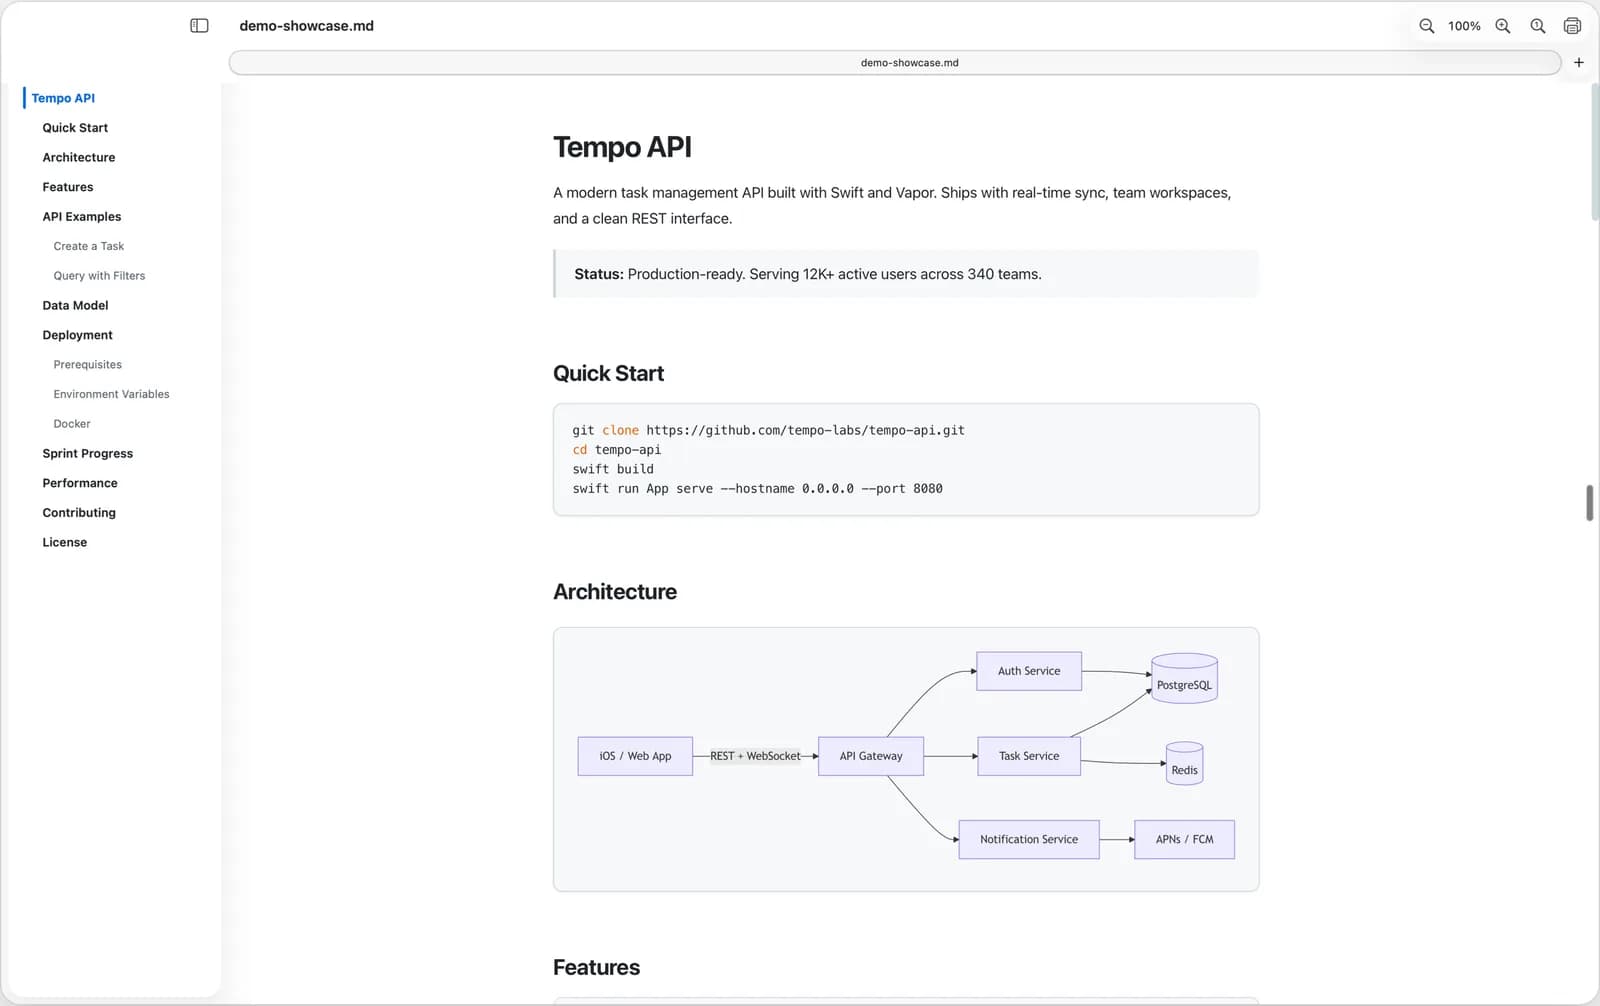Click the git clone command line

[x=768, y=430]
